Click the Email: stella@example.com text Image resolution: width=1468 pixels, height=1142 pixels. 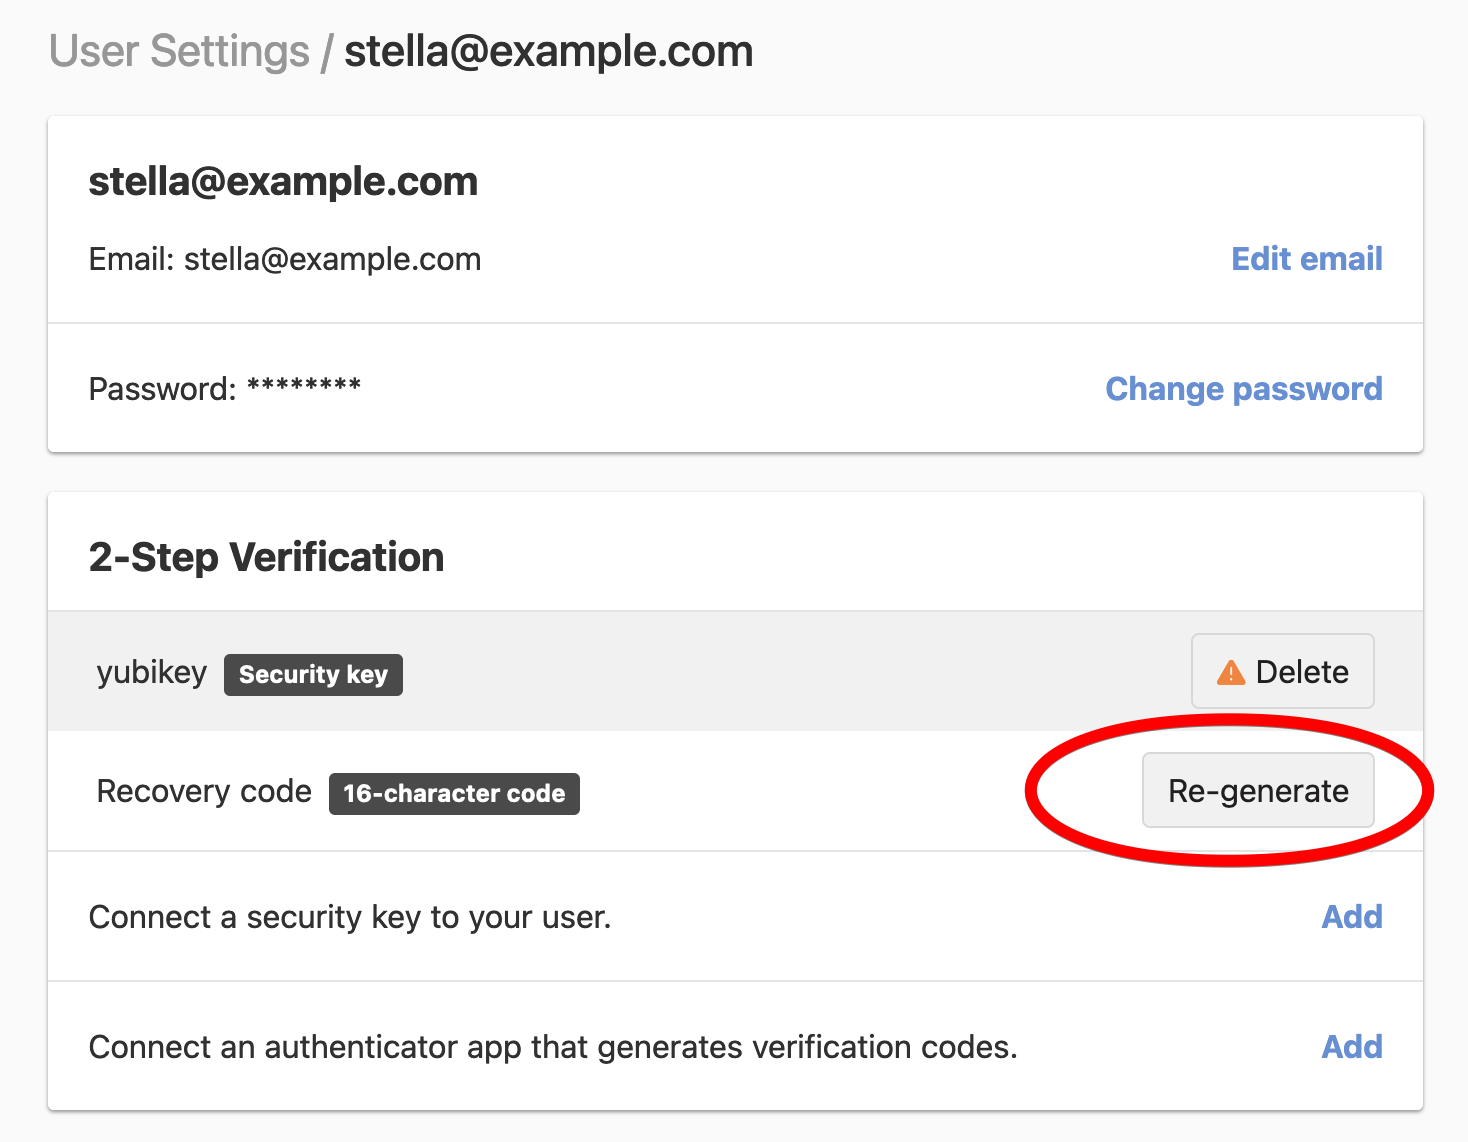pos(285,260)
